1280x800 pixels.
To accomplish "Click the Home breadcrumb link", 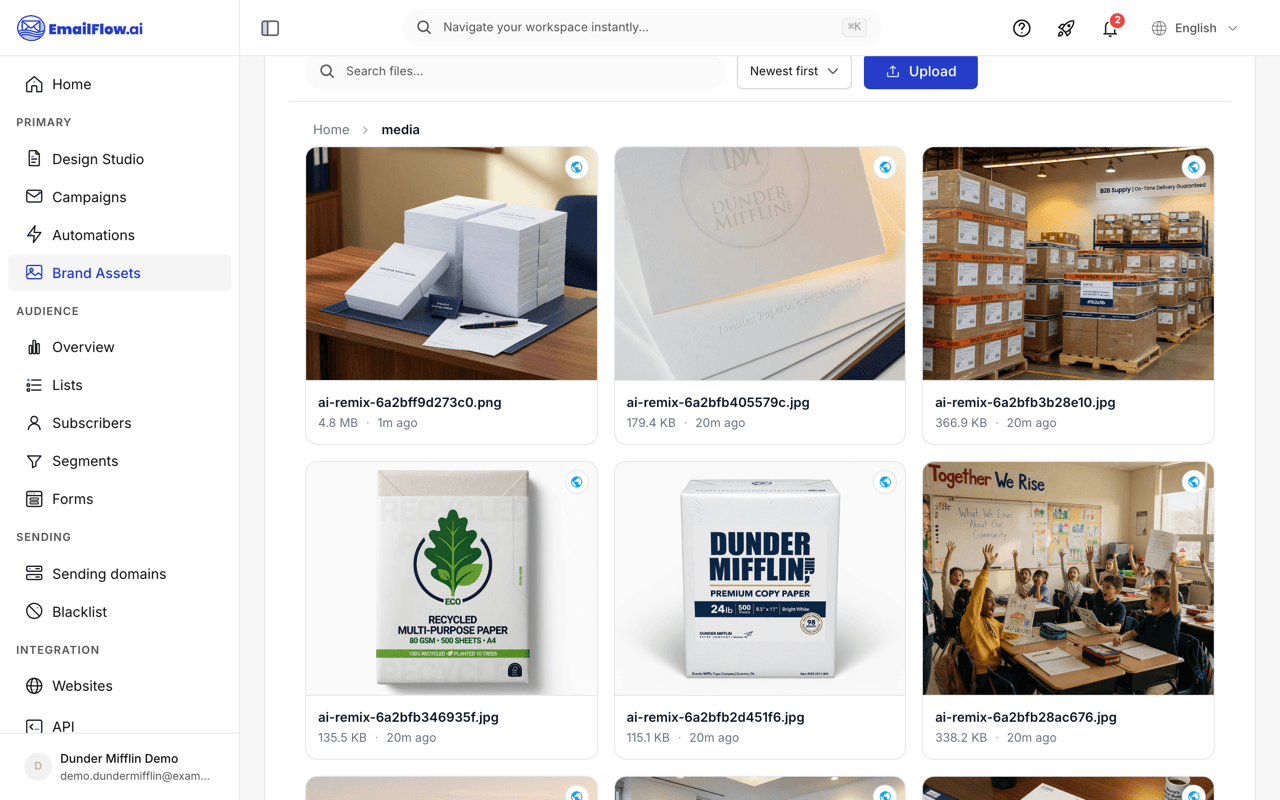I will pos(331,130).
